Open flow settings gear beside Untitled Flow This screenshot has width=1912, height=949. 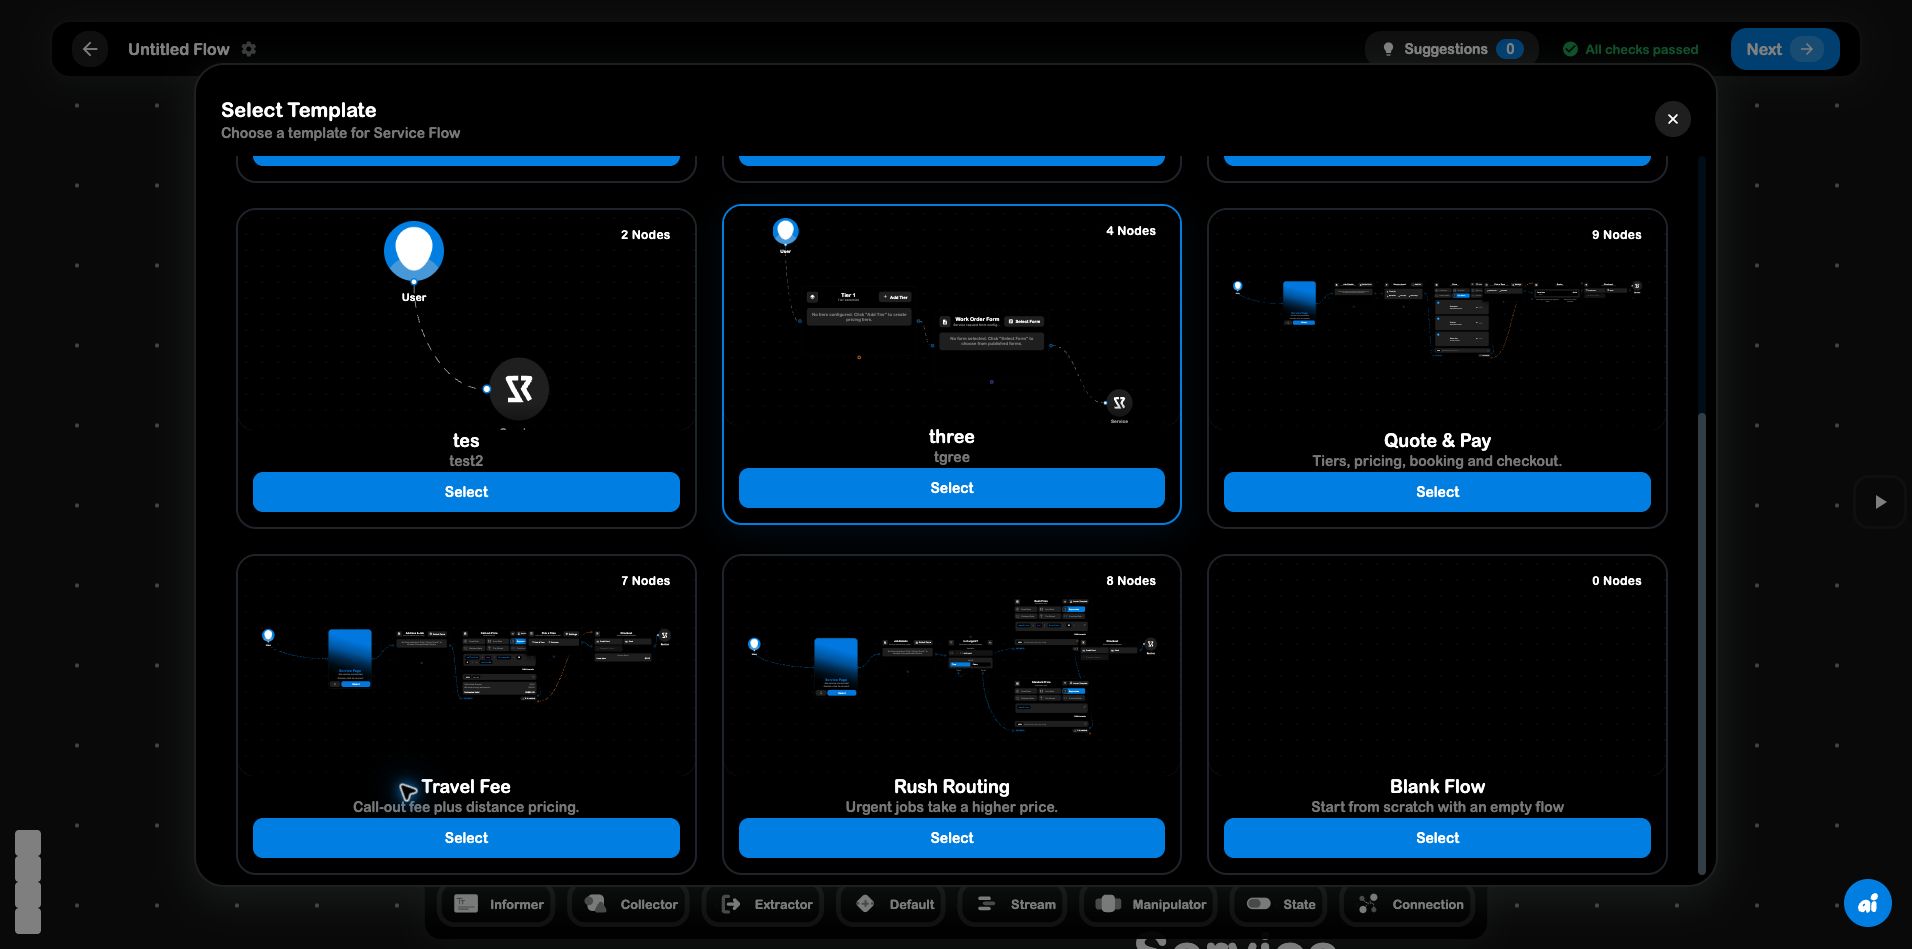pyautogui.click(x=249, y=49)
